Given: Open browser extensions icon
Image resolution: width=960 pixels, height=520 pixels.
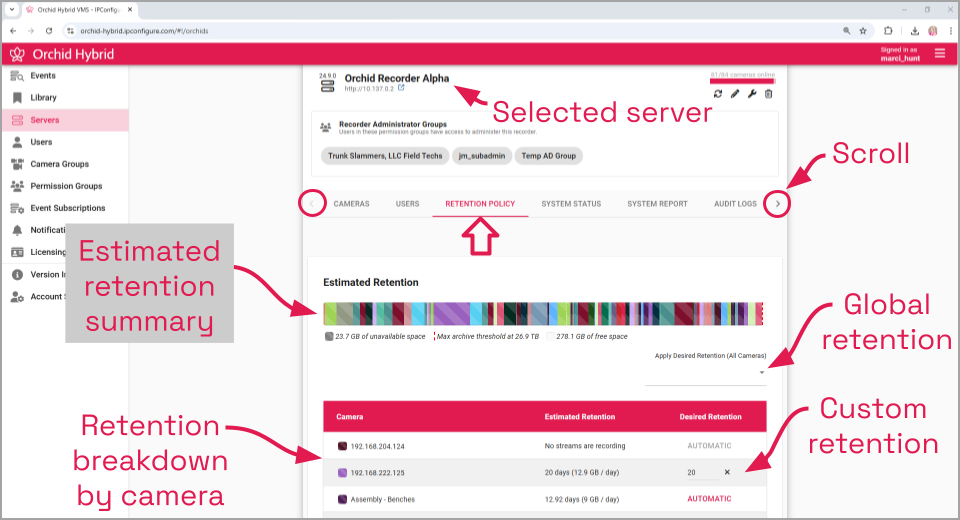Looking at the screenshot, I should [888, 31].
